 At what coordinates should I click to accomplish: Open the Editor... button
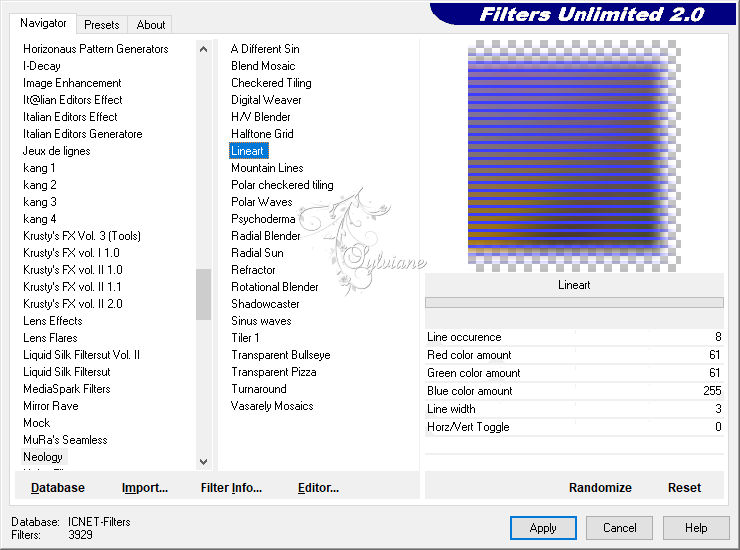tap(318, 488)
